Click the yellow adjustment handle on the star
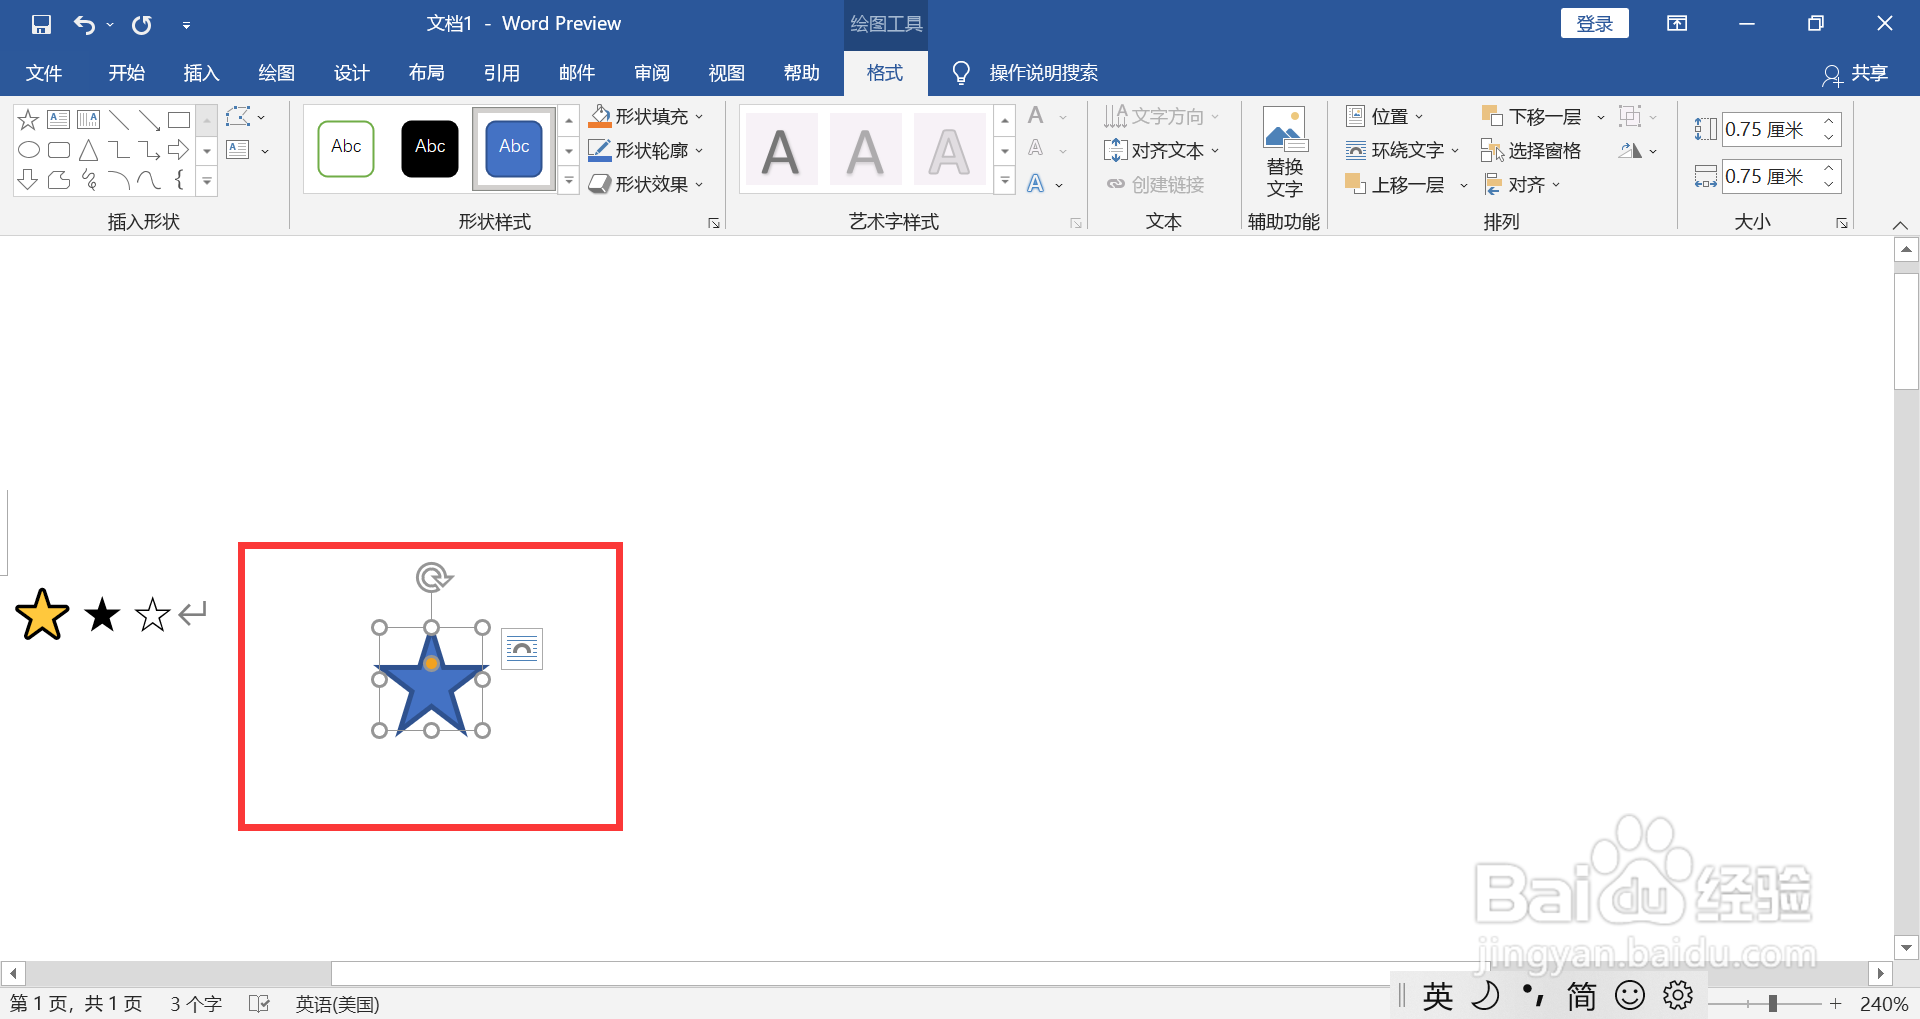 point(431,664)
